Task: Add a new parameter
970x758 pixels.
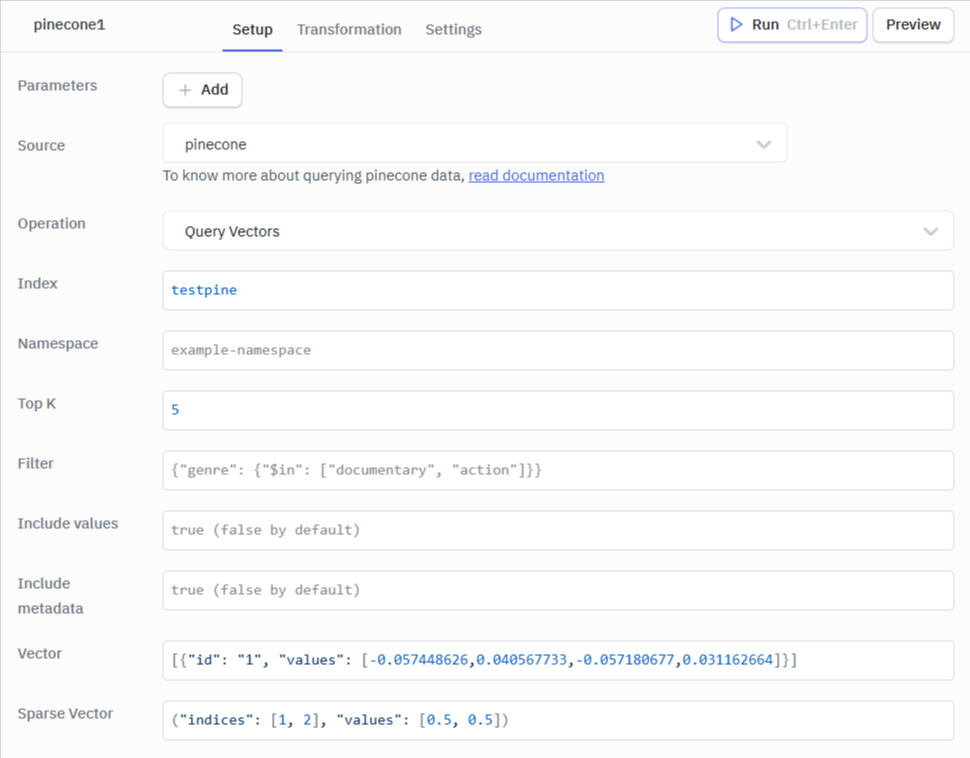Action: click(x=202, y=90)
